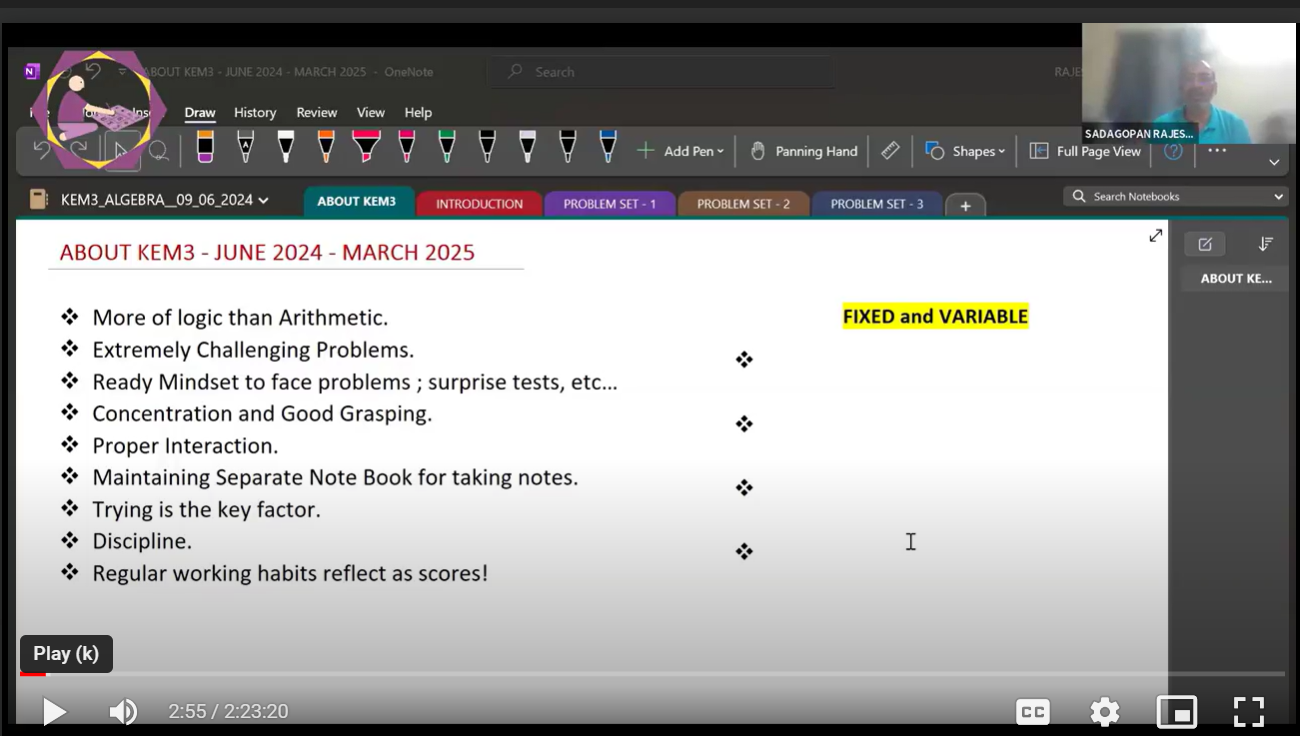1300x736 pixels.
Task: Click the video progress bar
Action: [650, 674]
